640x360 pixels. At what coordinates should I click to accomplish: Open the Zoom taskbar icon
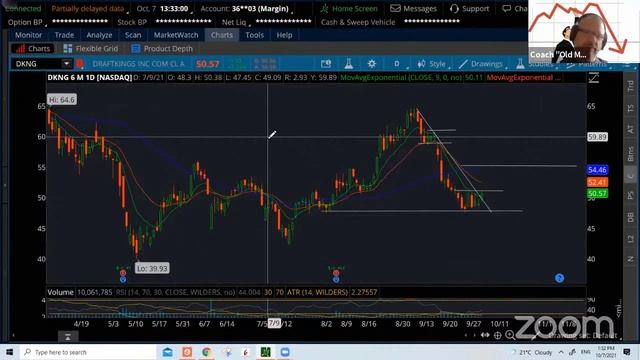(285, 352)
